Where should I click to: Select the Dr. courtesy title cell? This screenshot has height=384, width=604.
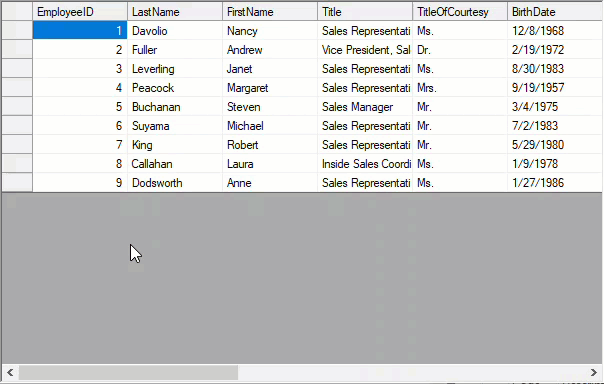[460, 50]
